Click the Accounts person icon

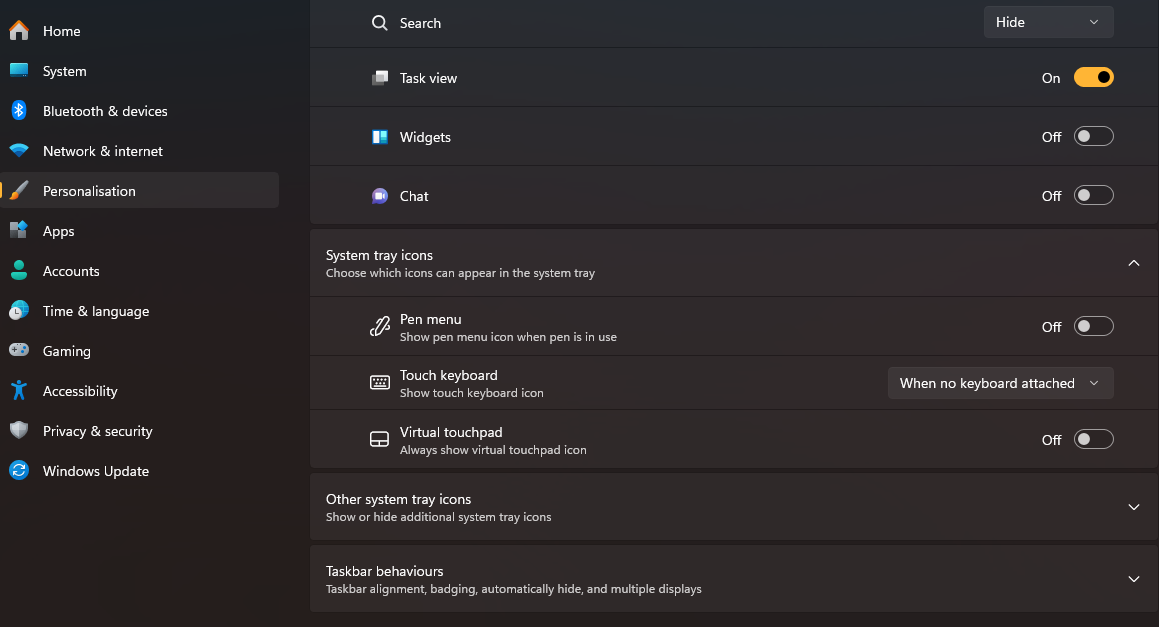[x=18, y=271]
